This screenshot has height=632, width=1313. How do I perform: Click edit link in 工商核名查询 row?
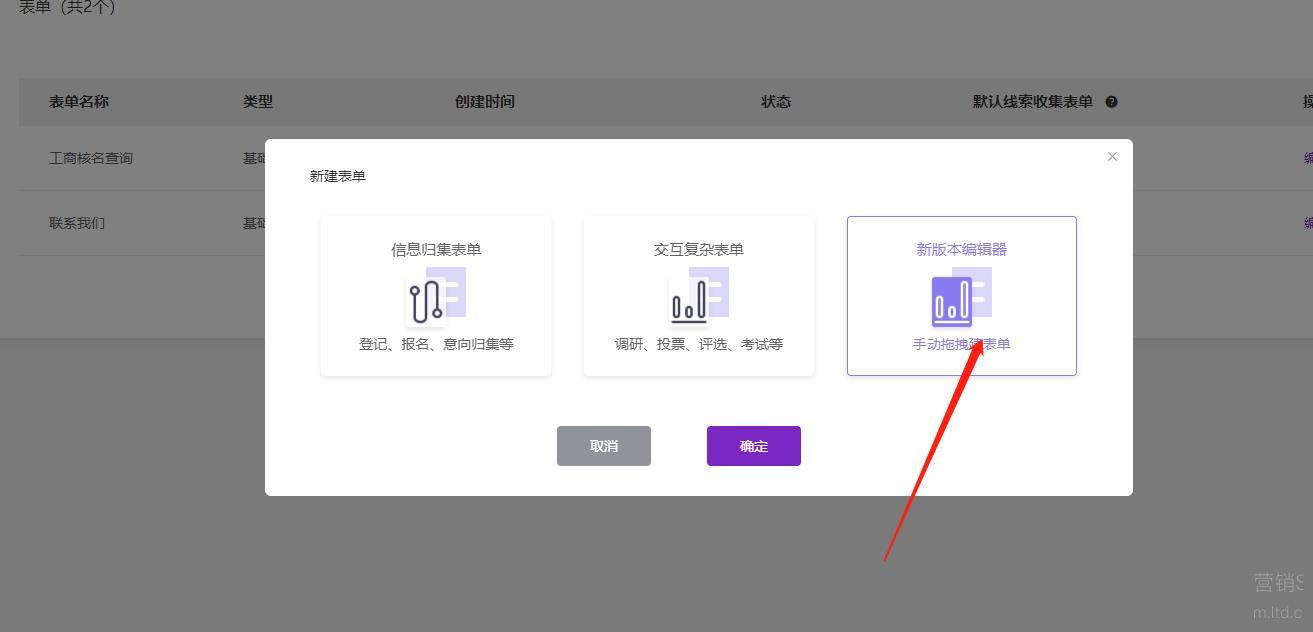[1307, 158]
